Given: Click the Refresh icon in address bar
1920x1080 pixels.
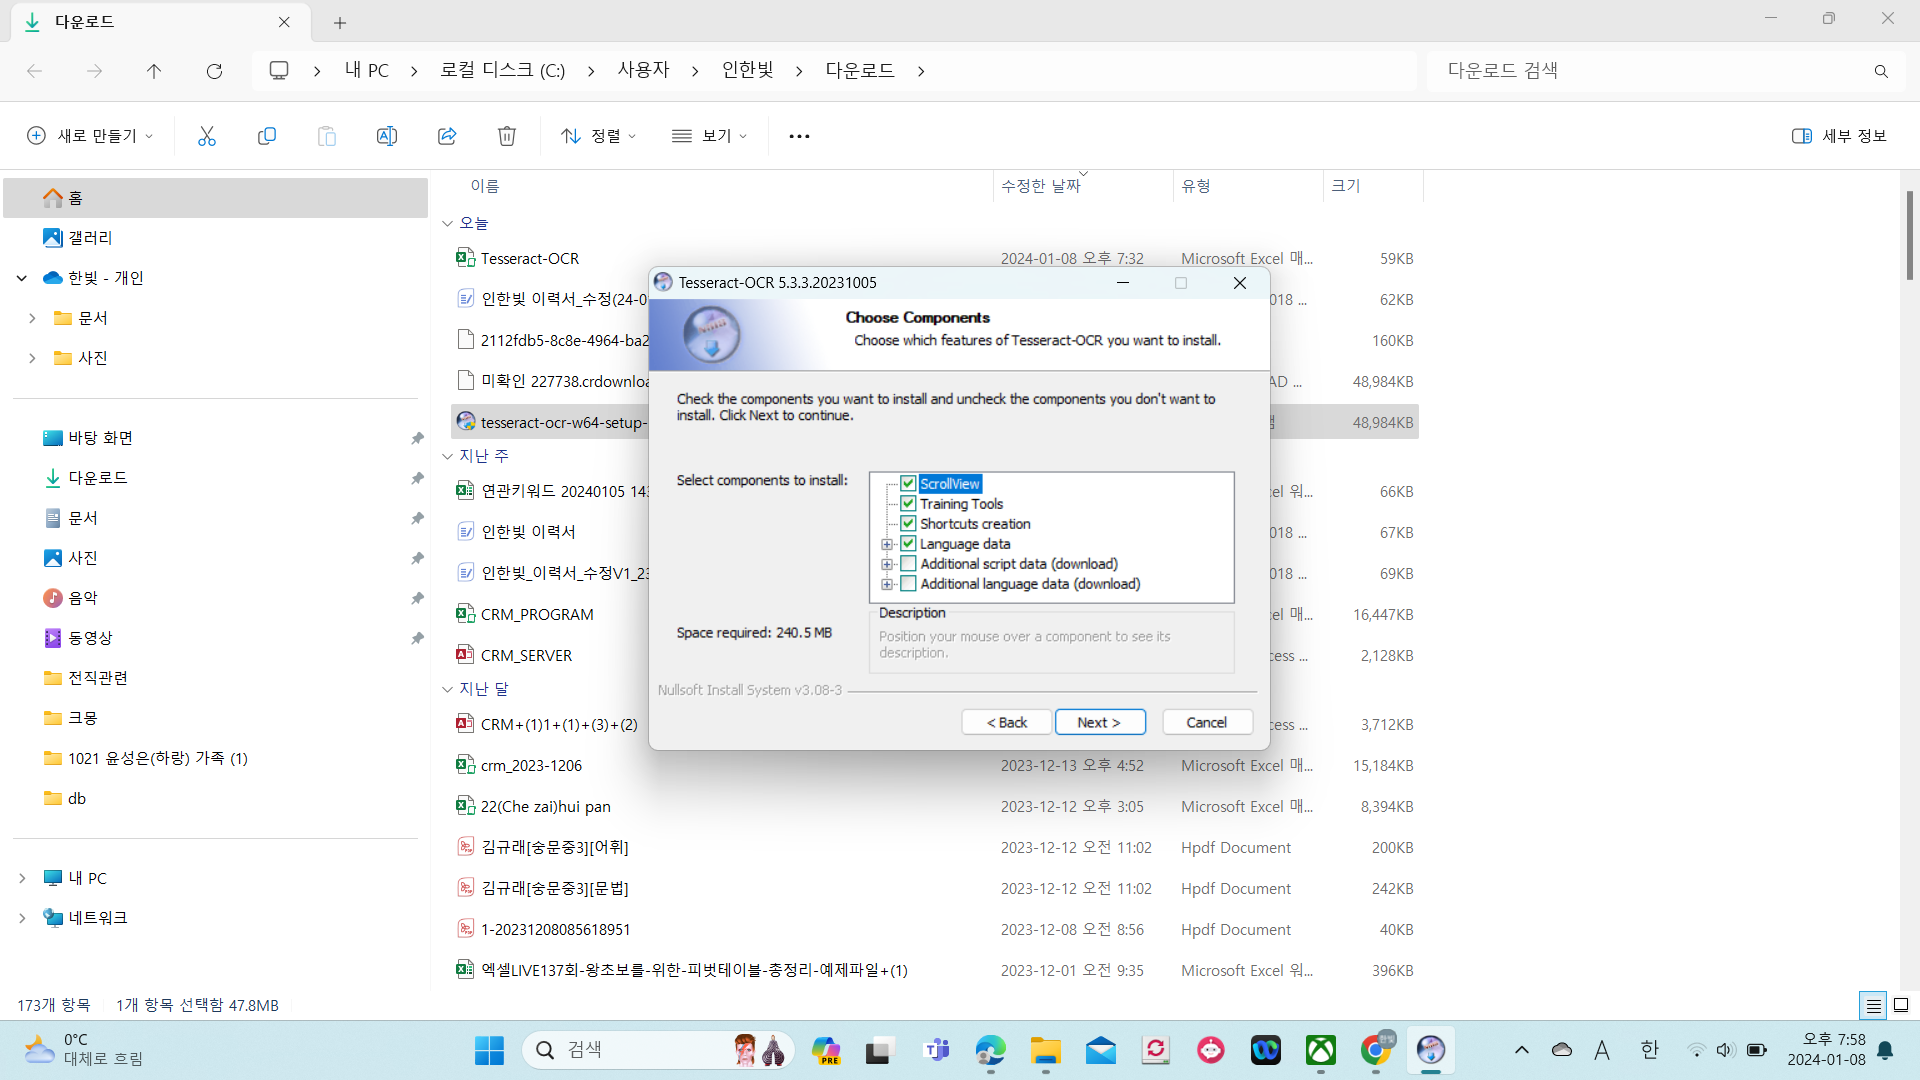Looking at the screenshot, I should (x=214, y=71).
